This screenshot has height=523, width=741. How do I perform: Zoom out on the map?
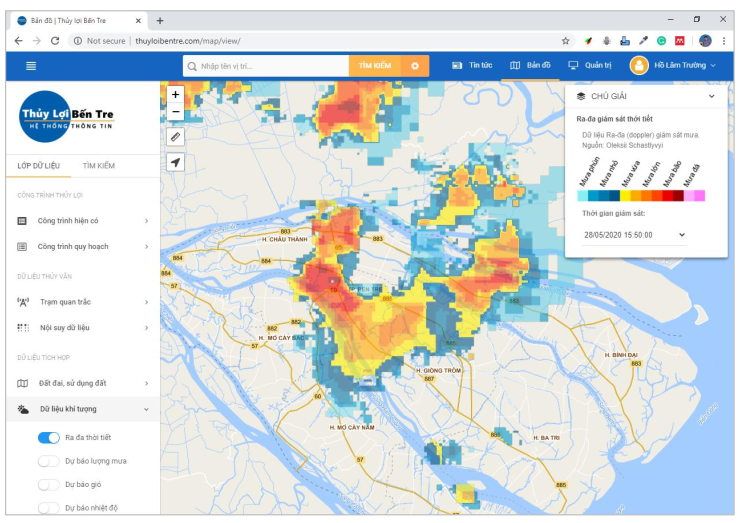pos(176,112)
